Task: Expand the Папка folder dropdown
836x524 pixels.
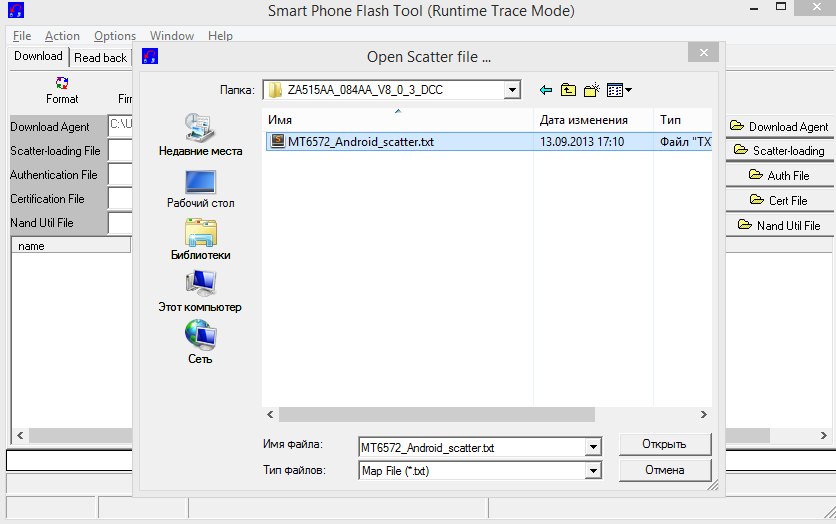Action: (512, 90)
